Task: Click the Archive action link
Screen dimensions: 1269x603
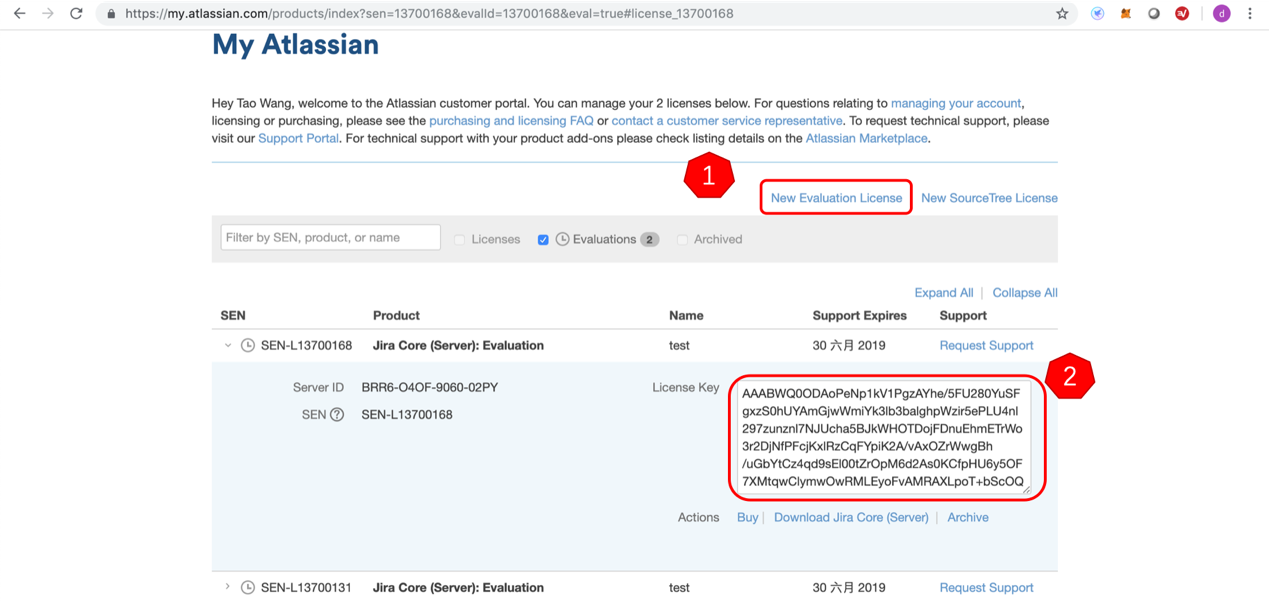Action: coord(968,518)
